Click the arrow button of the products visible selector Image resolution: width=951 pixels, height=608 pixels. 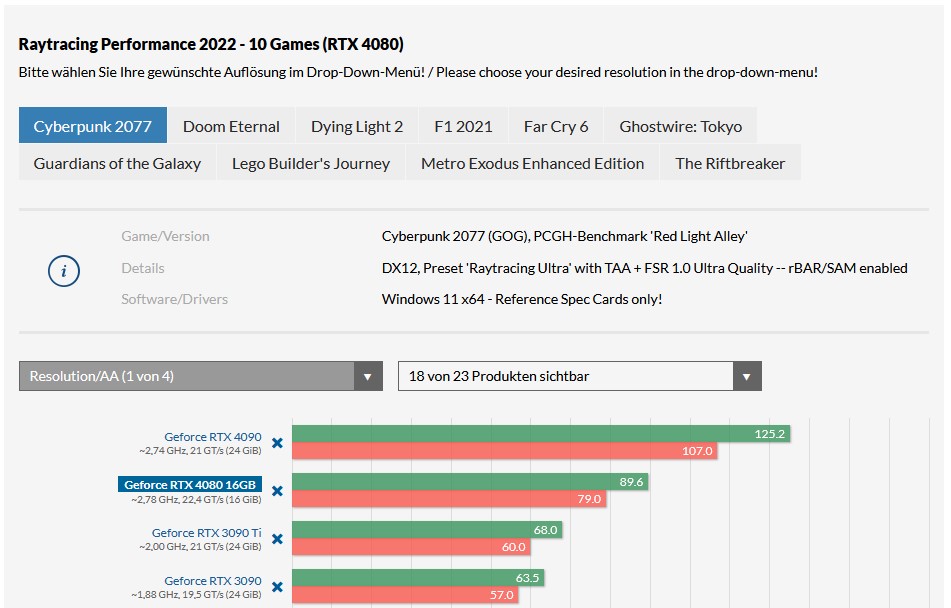[747, 376]
